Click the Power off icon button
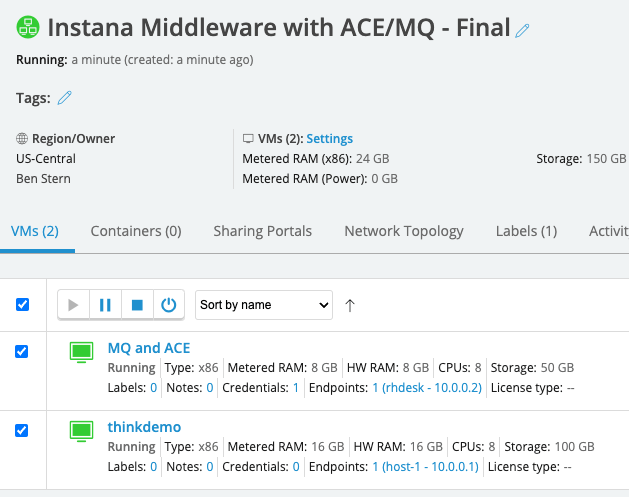The height and width of the screenshot is (497, 629). [168, 305]
